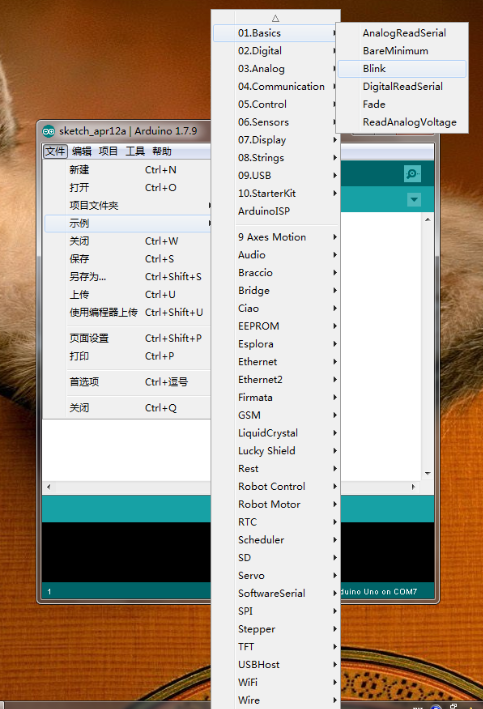This screenshot has height=709, width=483.
Task: Expand the 09.USB submenu
Action: point(275,175)
